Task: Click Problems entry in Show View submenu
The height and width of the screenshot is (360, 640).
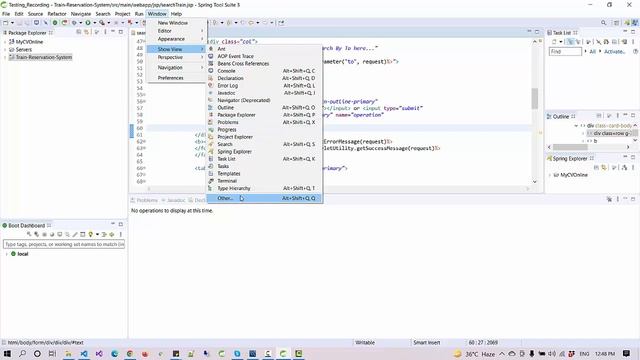Action: click(263, 122)
